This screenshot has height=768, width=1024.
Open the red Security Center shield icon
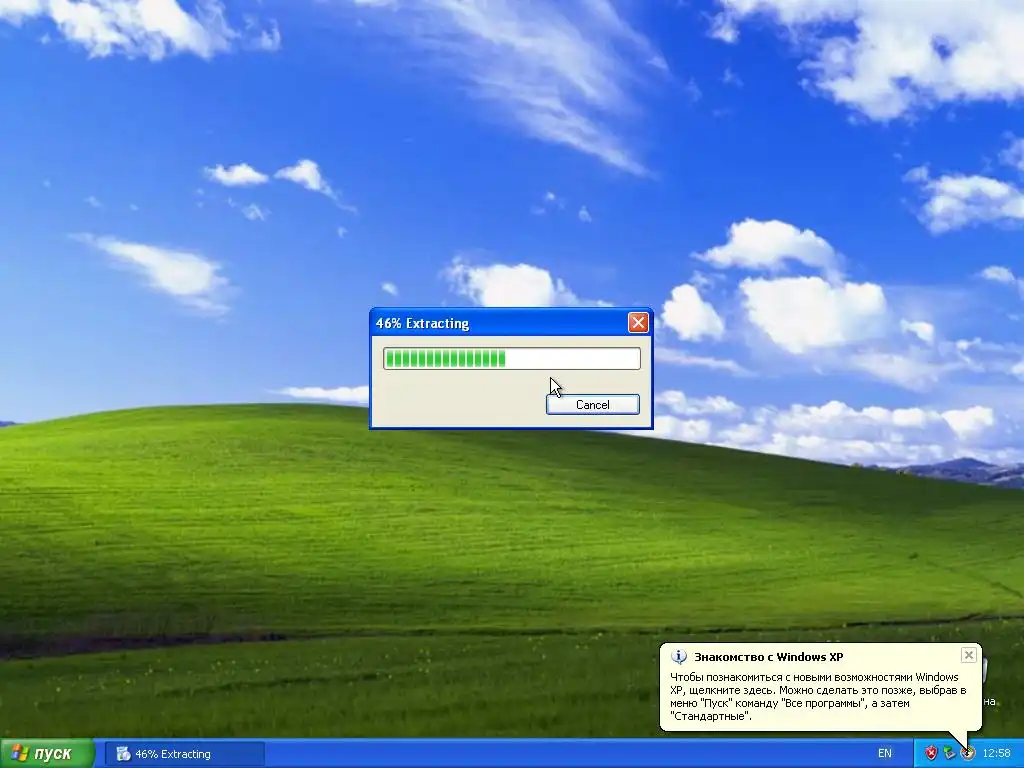click(931, 754)
